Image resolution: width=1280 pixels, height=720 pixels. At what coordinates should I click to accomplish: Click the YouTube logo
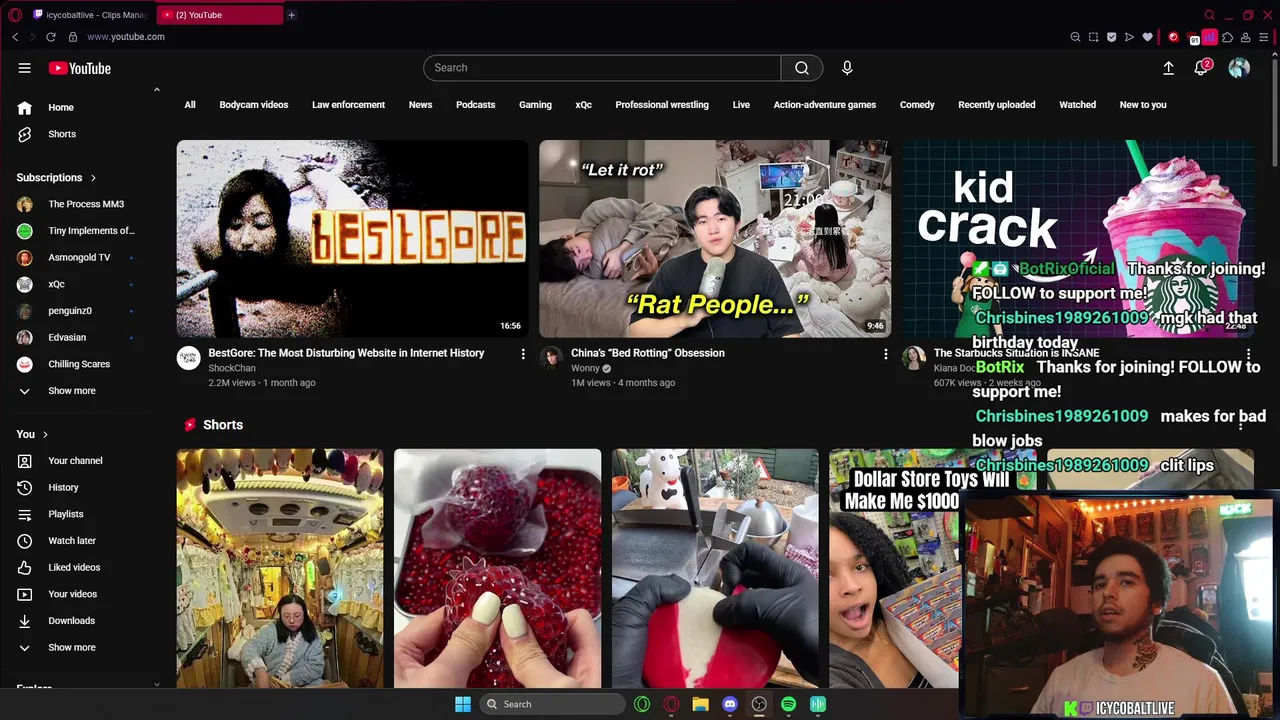pyautogui.click(x=80, y=68)
